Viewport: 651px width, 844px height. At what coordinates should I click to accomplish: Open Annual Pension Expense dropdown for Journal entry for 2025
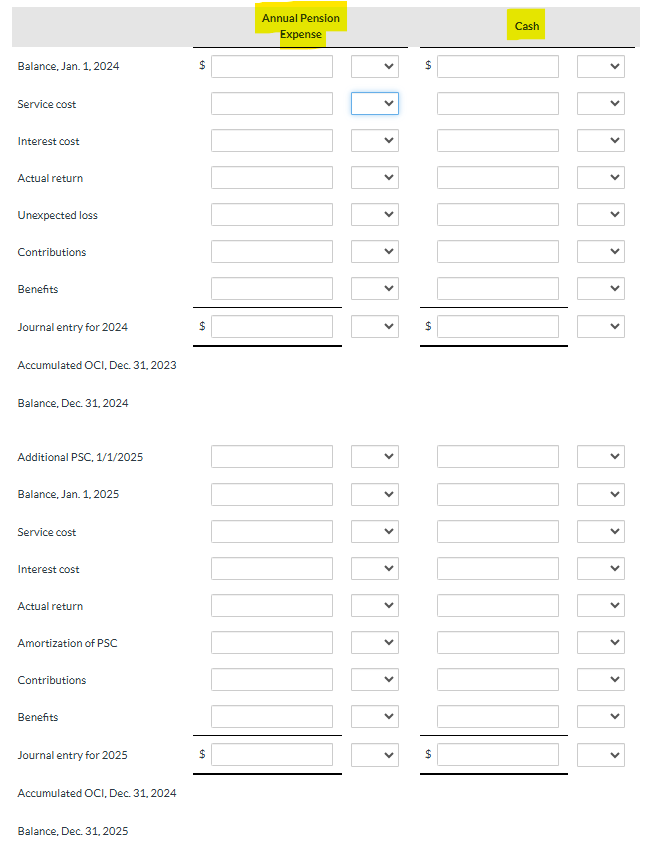(x=375, y=755)
